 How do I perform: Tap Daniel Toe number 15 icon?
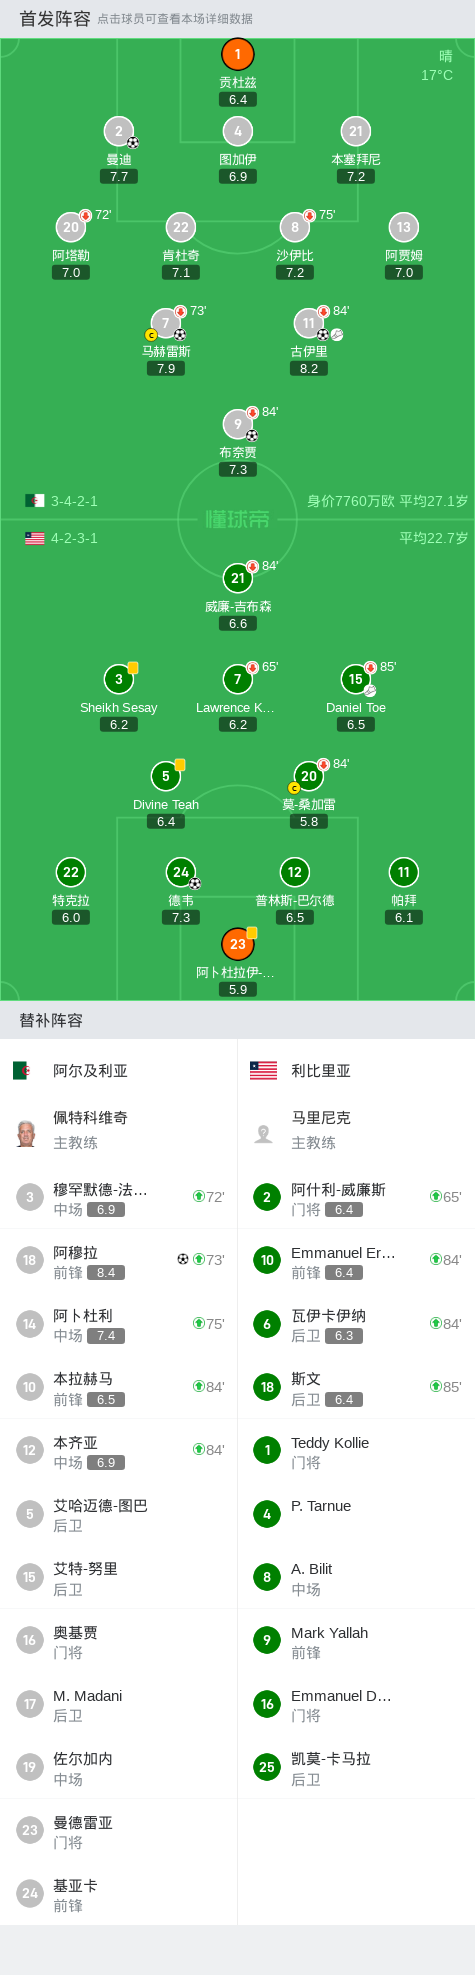pyautogui.click(x=356, y=679)
